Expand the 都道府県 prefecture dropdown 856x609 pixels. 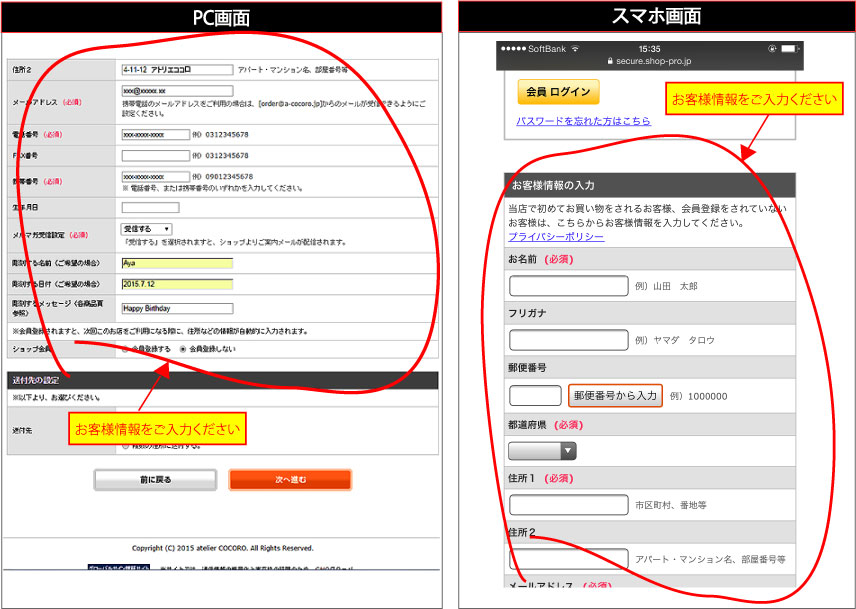click(x=542, y=451)
